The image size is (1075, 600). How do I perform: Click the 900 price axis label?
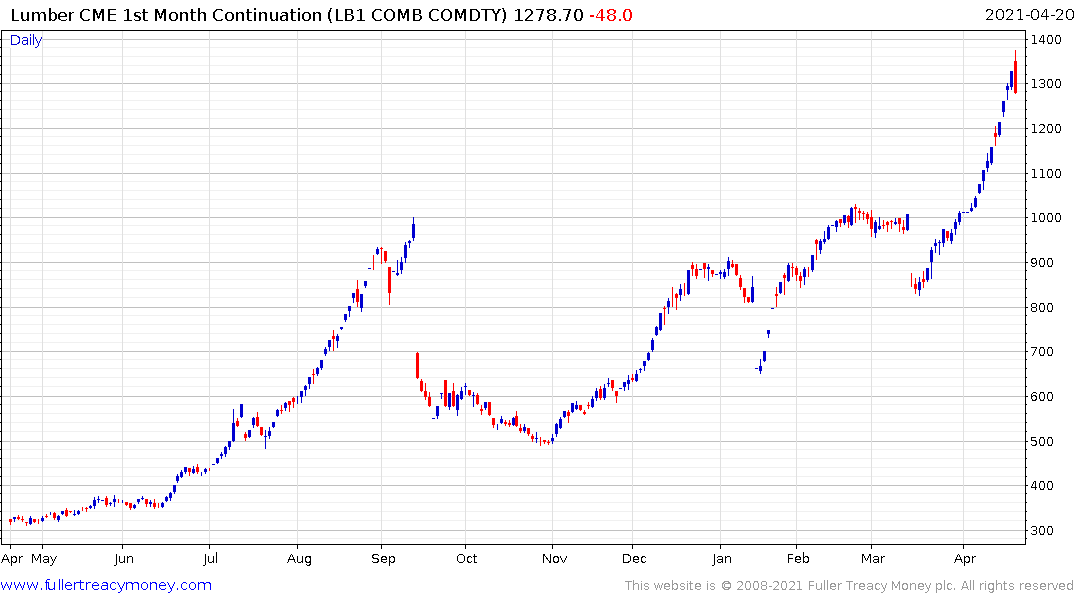click(1042, 263)
